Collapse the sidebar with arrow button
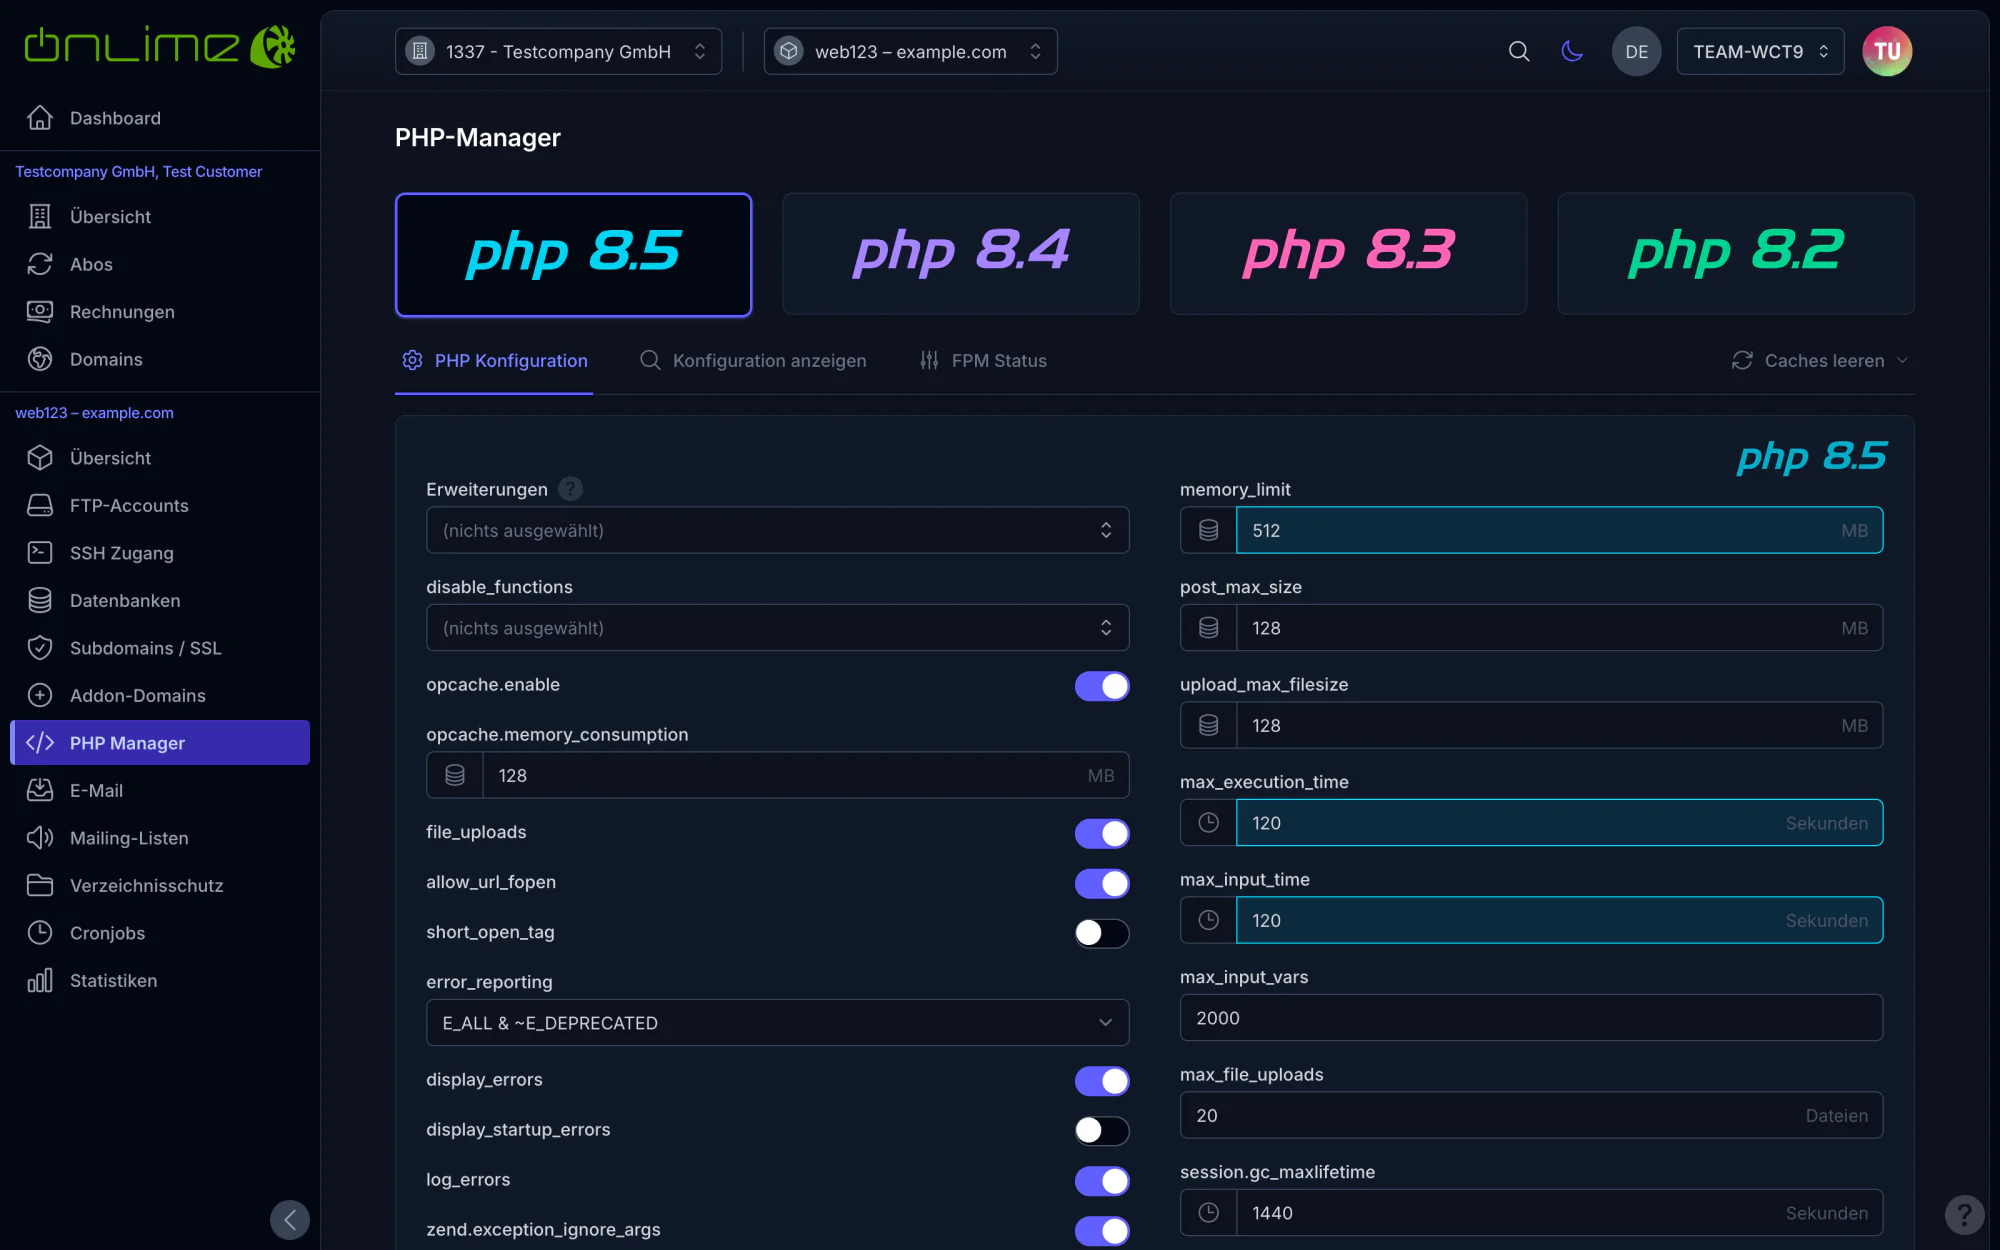This screenshot has width=2000, height=1250. coord(290,1220)
